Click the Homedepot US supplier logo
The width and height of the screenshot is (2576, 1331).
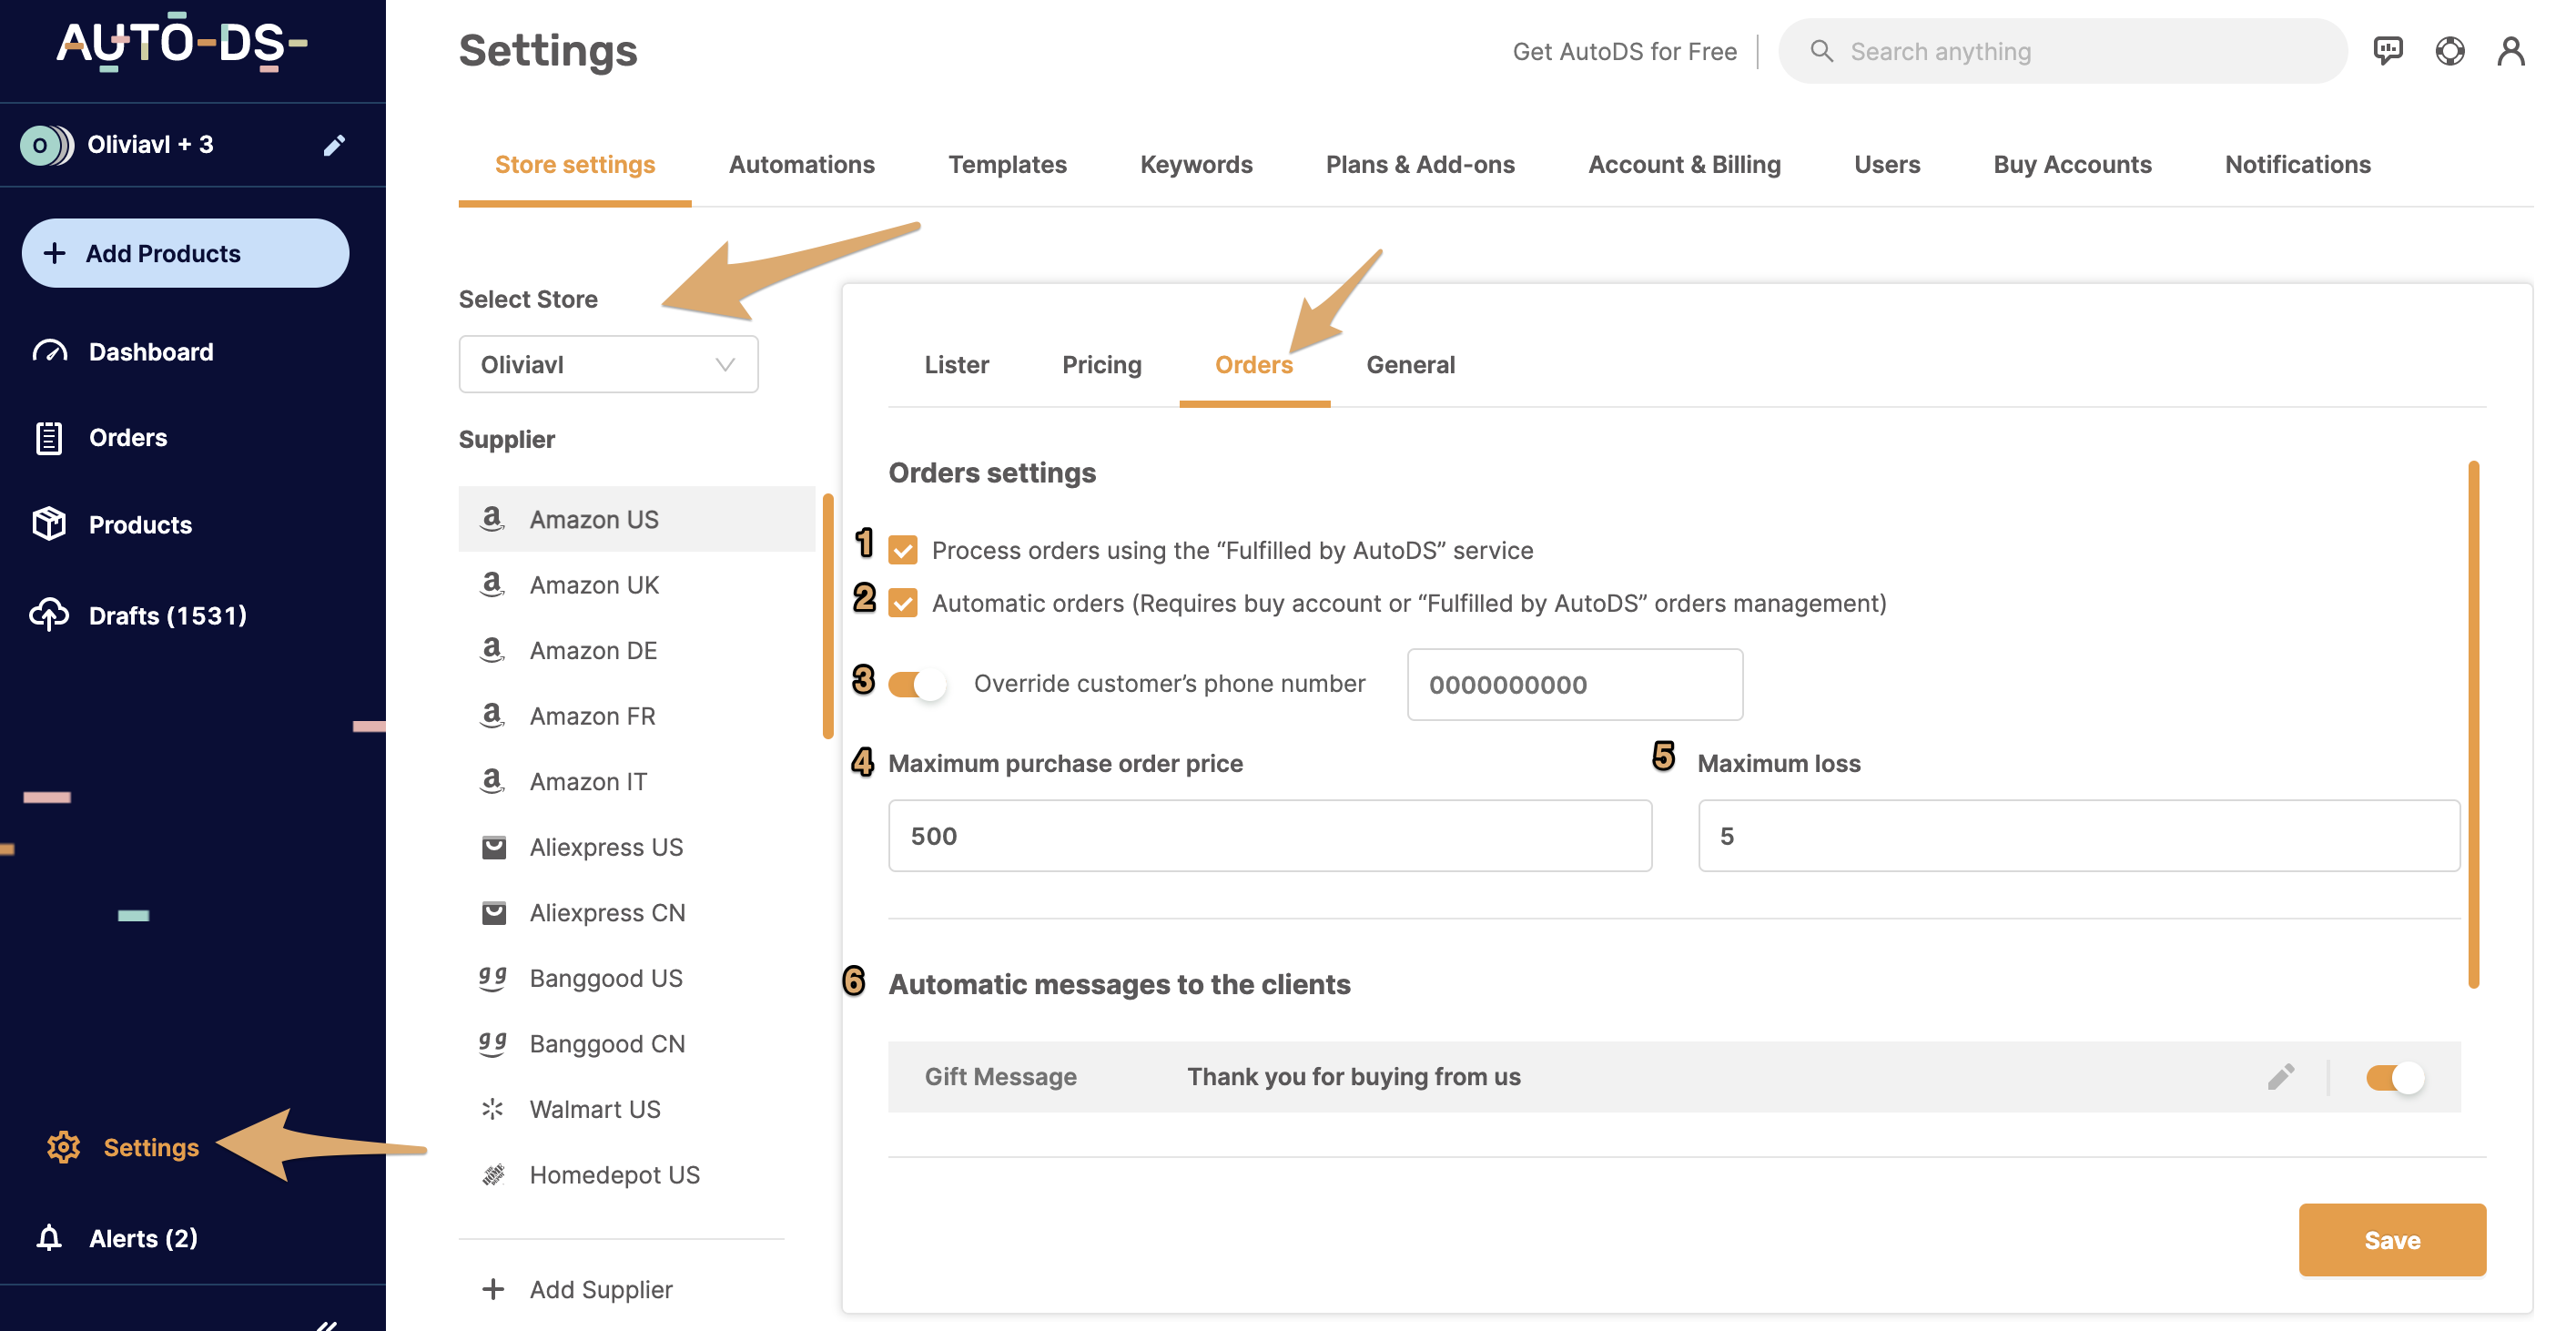[493, 1174]
